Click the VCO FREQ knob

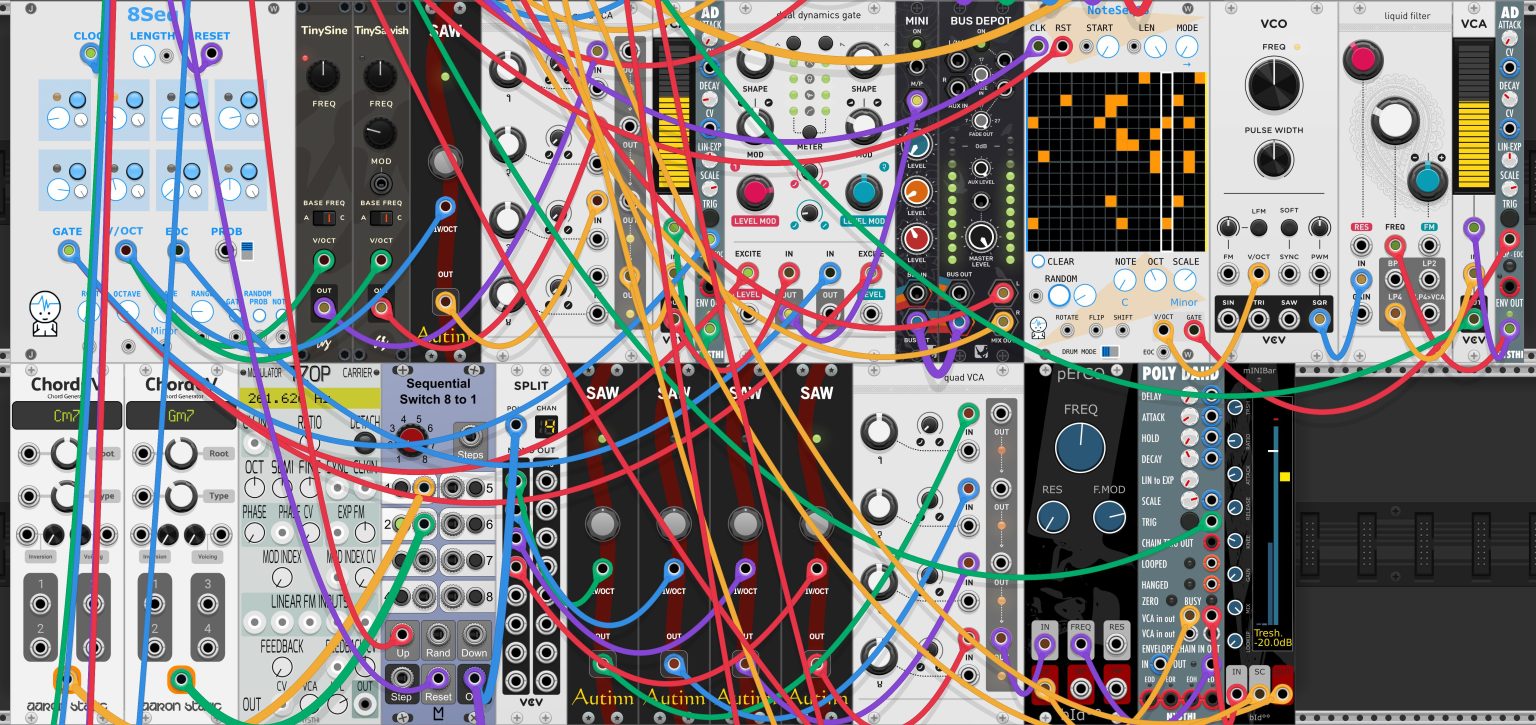[x=1273, y=84]
